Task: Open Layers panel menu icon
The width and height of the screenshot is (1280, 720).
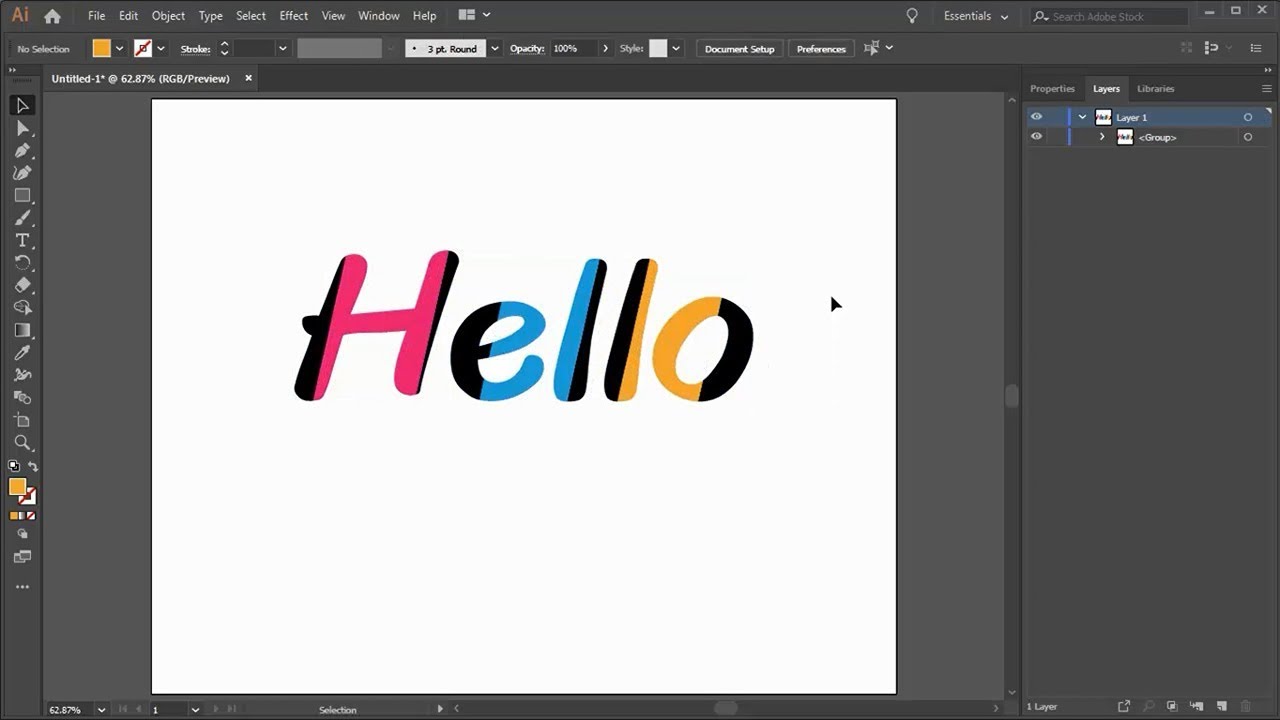Action: pyautogui.click(x=1266, y=89)
